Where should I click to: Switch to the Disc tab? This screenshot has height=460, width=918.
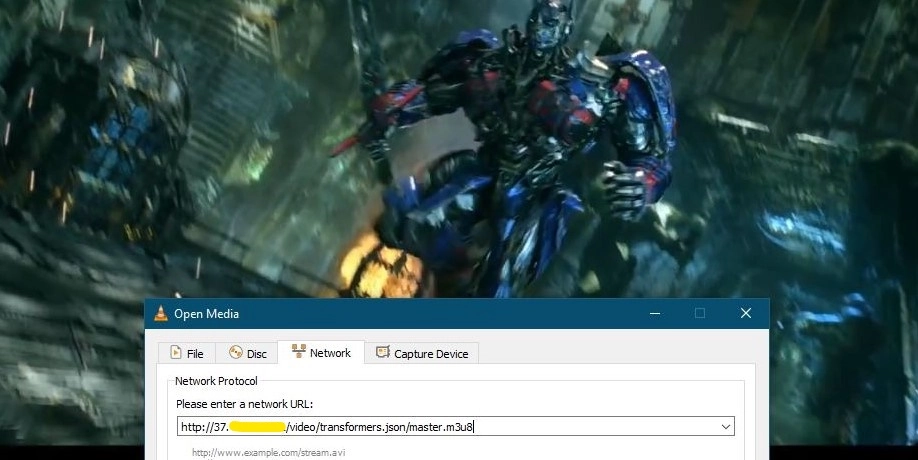click(247, 353)
